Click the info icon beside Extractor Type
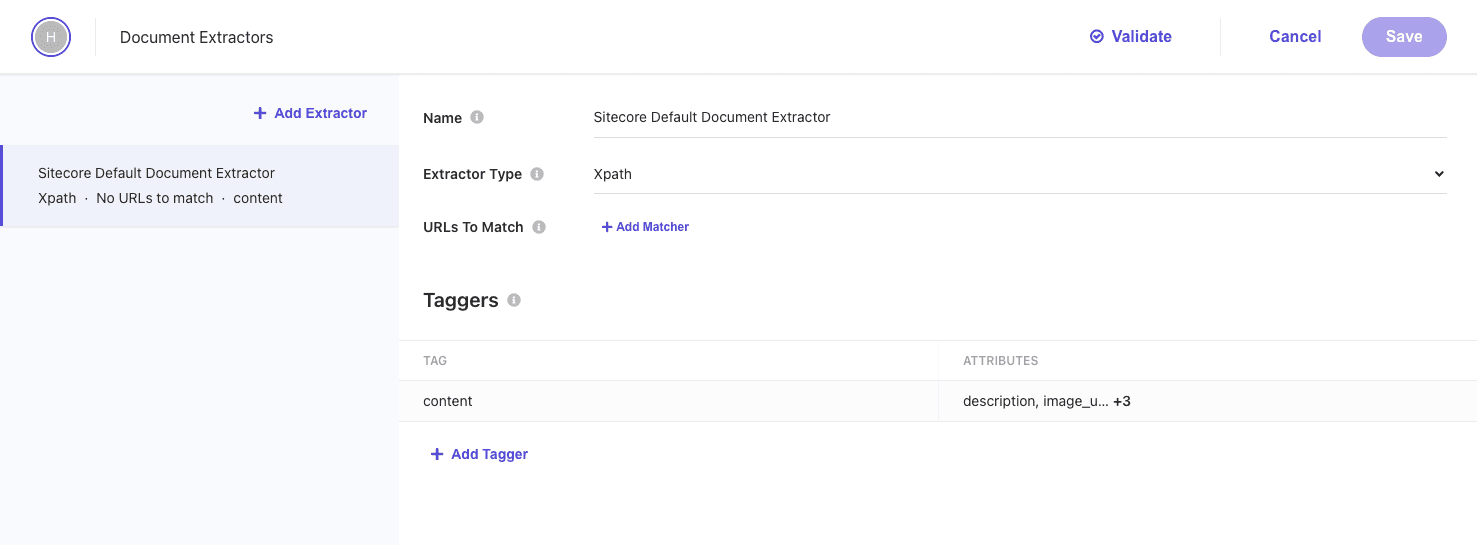 537,174
